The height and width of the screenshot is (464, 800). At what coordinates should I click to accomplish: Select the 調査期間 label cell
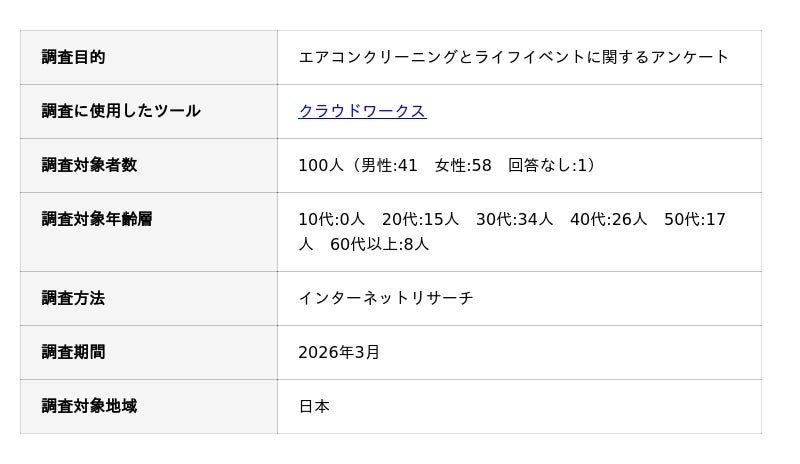(73, 352)
